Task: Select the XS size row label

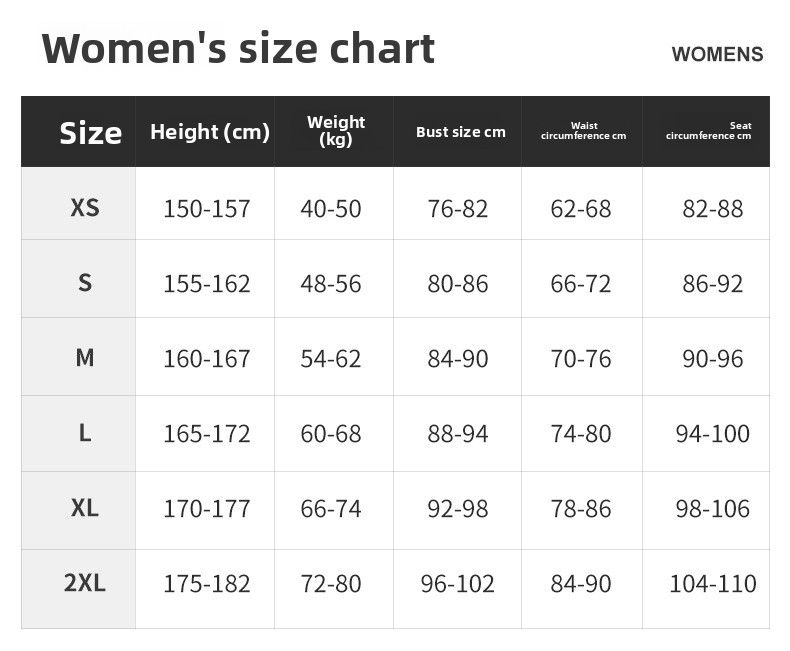Action: [x=85, y=207]
